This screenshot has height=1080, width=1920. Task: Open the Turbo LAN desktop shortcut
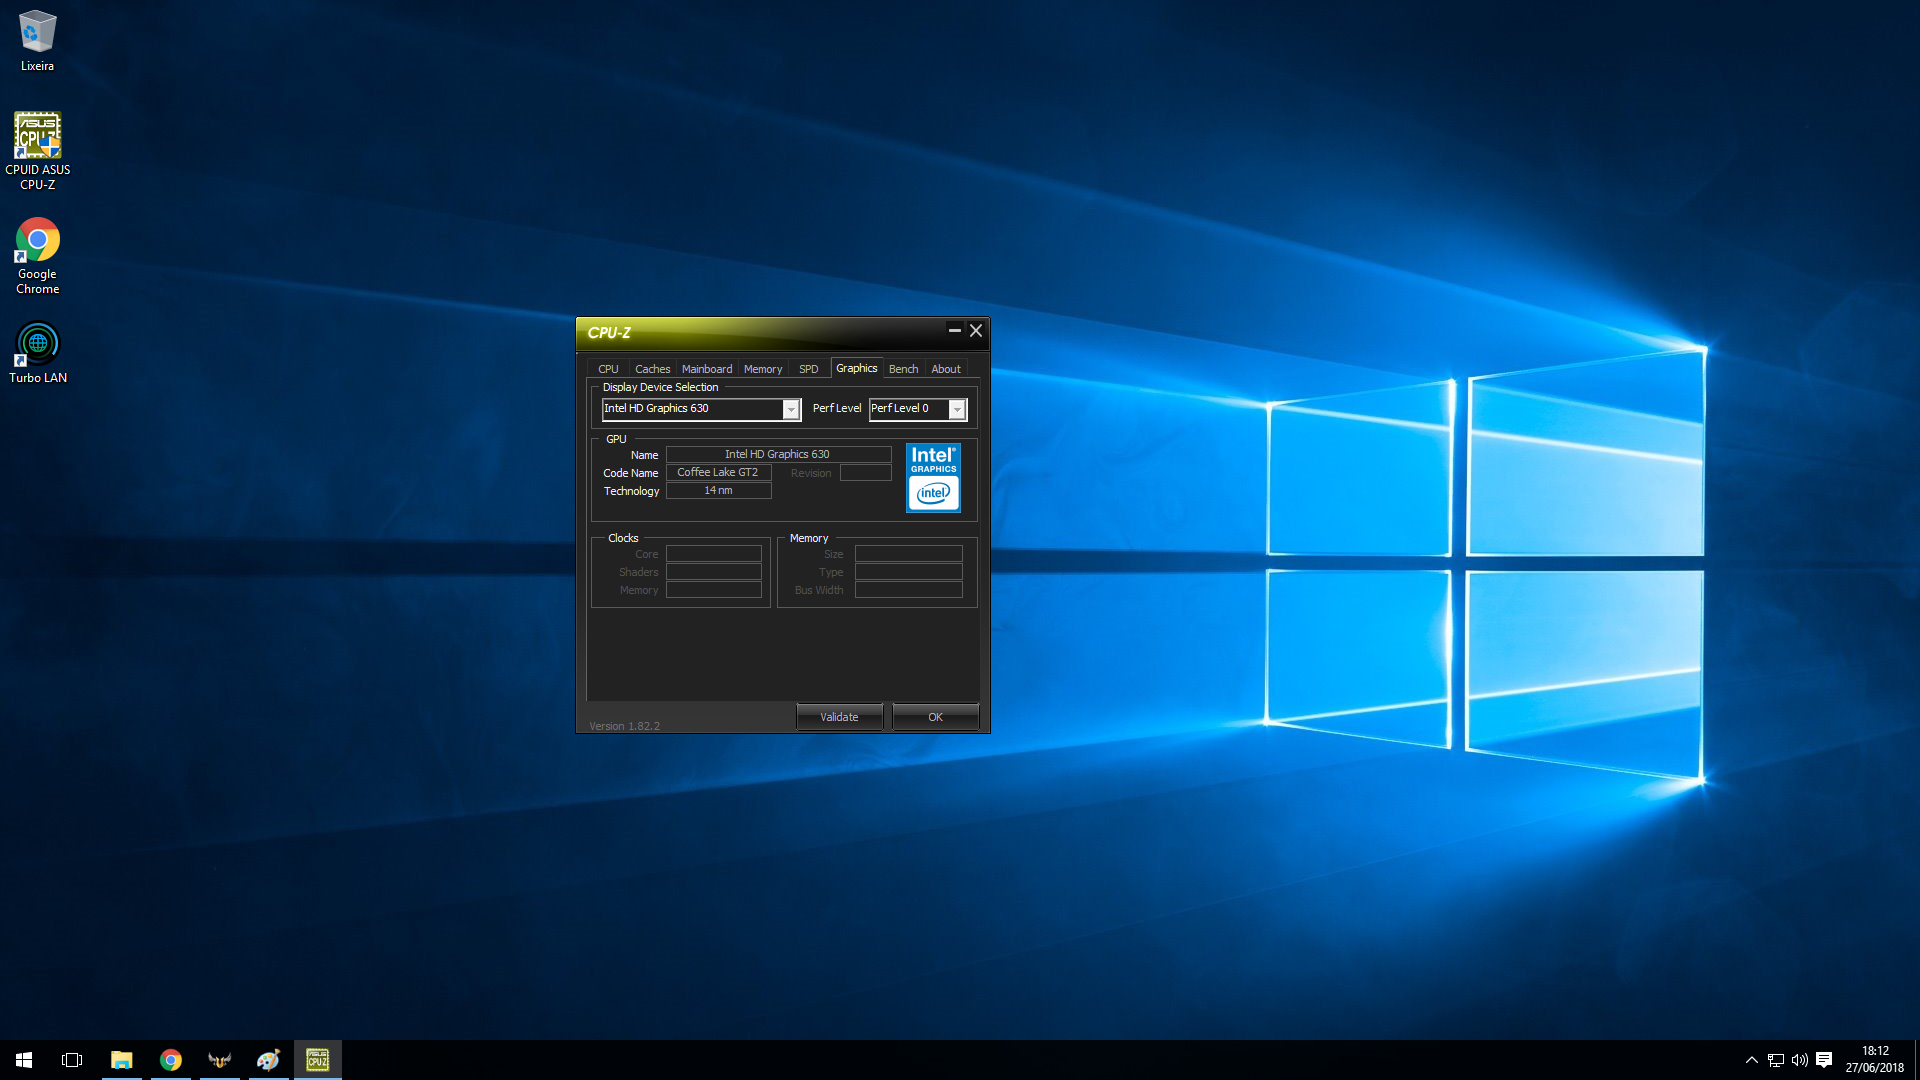[x=38, y=353]
